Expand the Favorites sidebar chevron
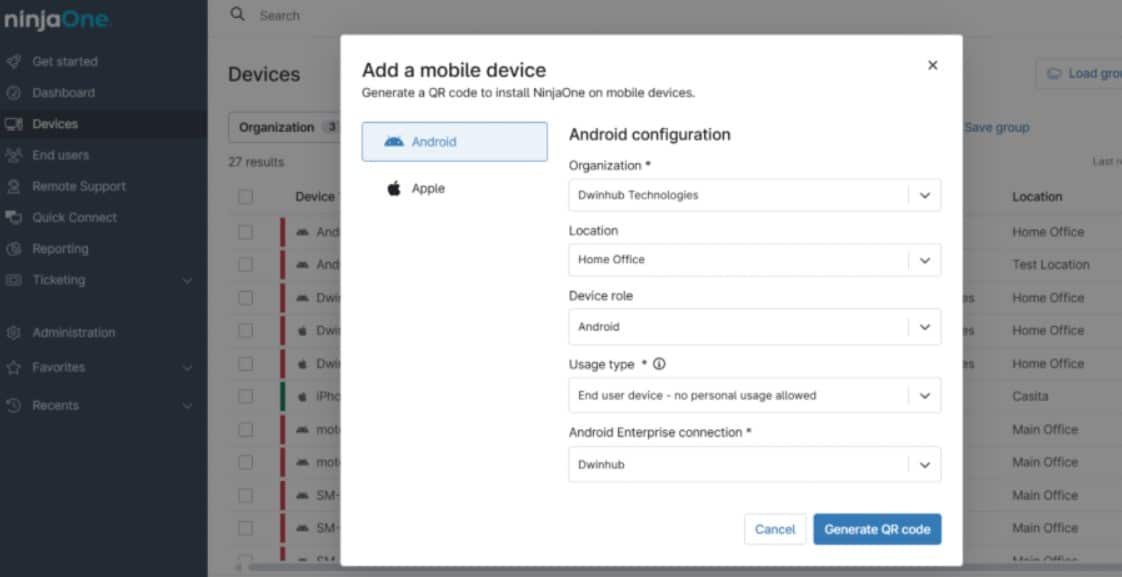Screen dimensions: 1122x577 click(x=187, y=368)
